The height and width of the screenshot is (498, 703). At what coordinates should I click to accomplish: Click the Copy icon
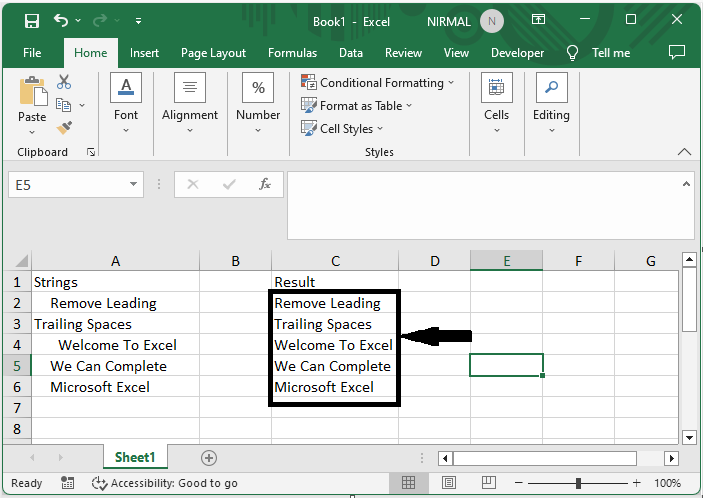pyautogui.click(x=63, y=105)
